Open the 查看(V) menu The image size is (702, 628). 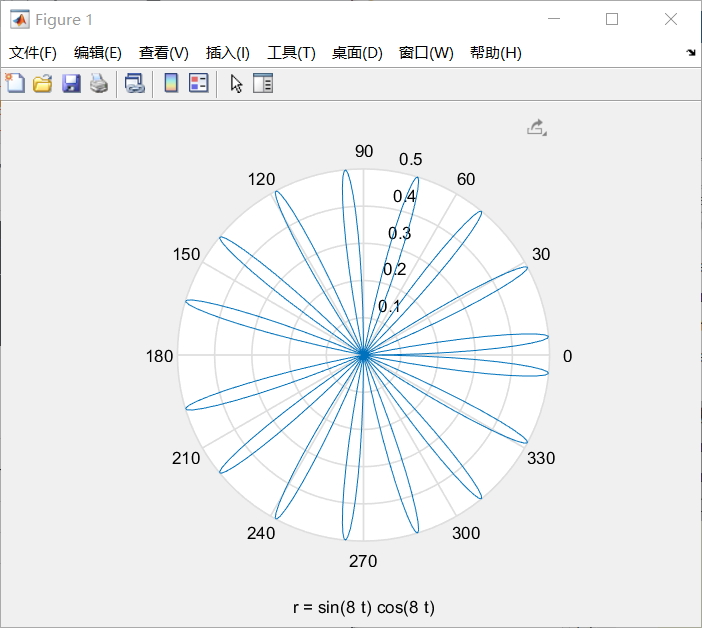(x=163, y=53)
